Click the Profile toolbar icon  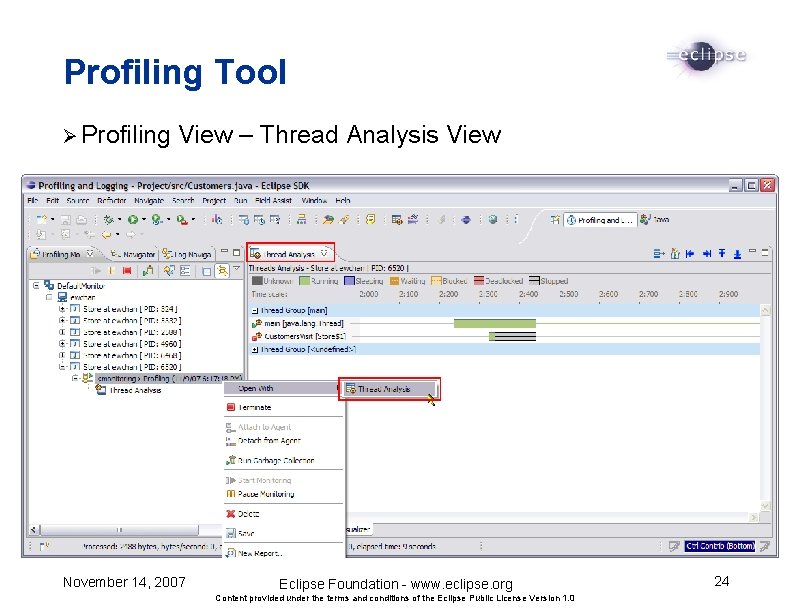[x=157, y=220]
